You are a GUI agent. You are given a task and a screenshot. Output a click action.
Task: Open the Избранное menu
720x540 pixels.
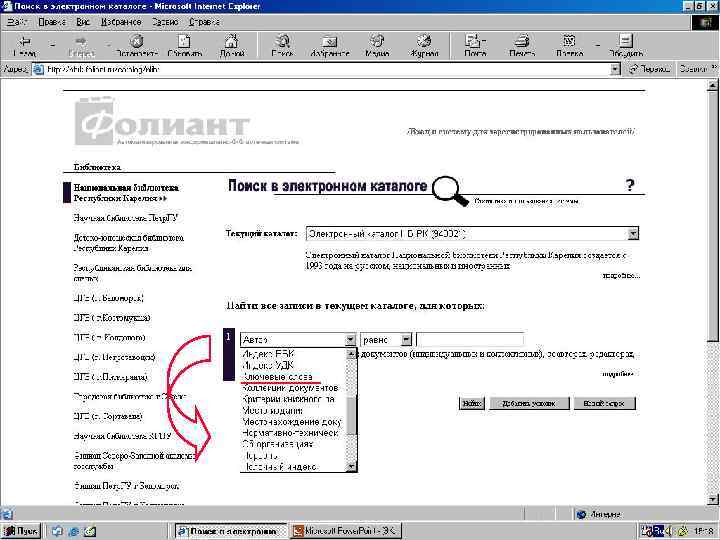pyautogui.click(x=121, y=22)
